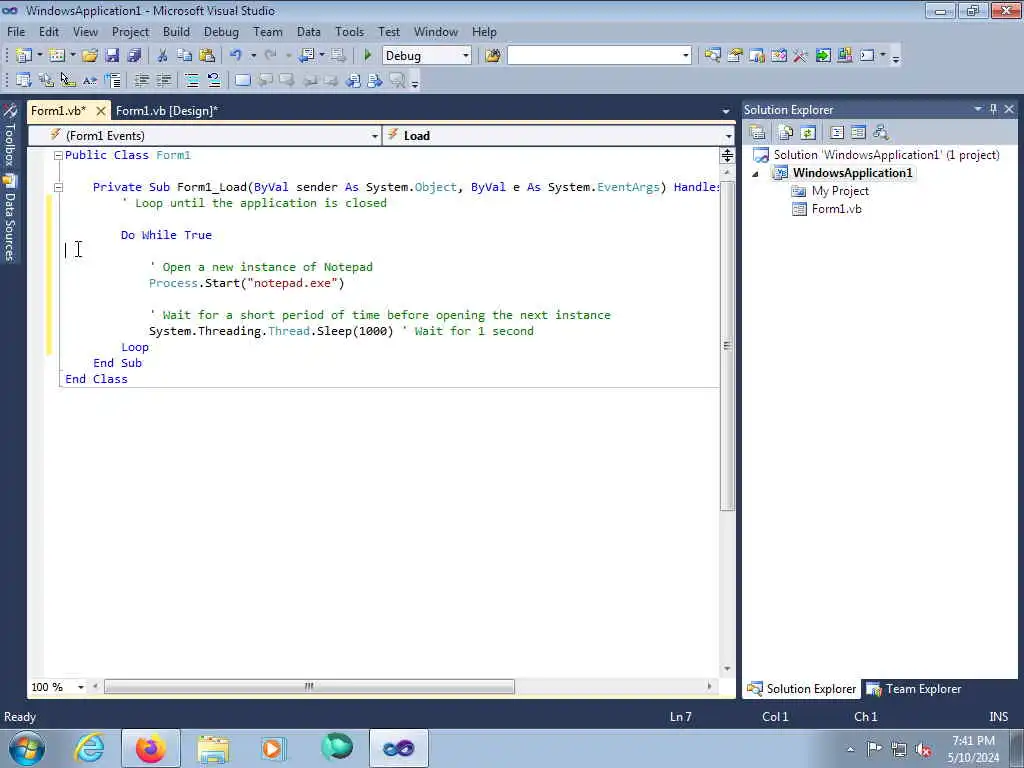
Task: Start debugging with the green play arrow
Action: [368, 56]
